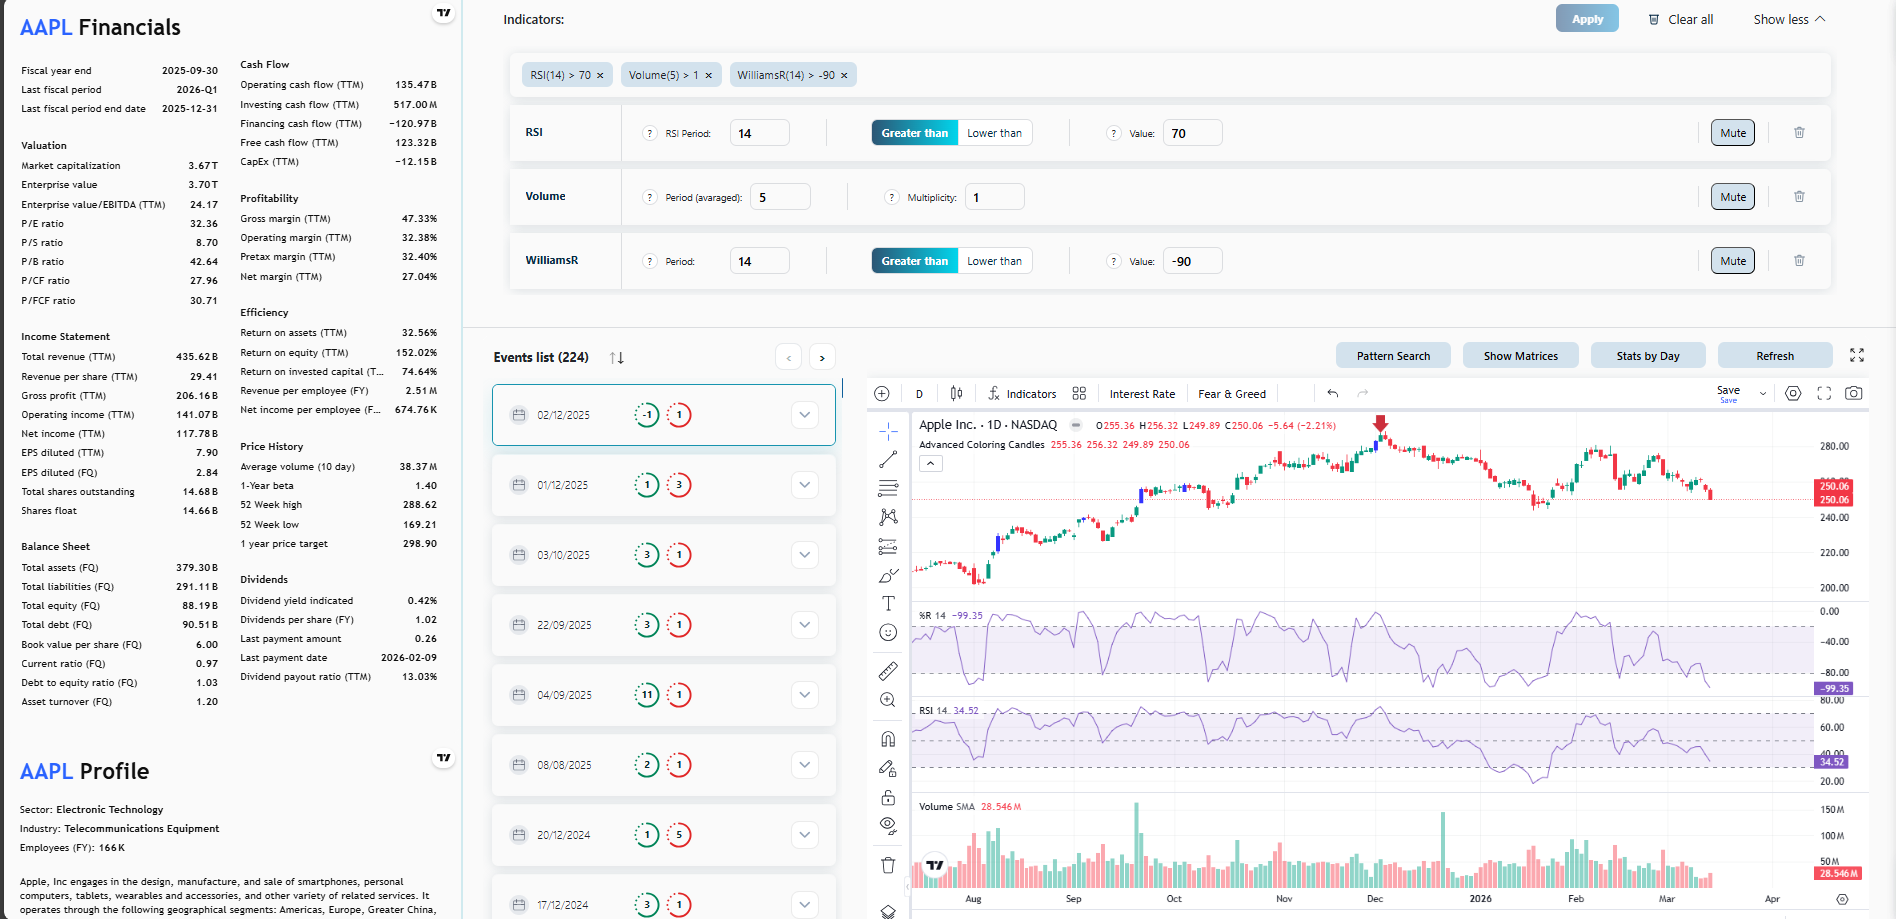1896x919 pixels.
Task: Open the emoji icons tool
Action: [888, 632]
